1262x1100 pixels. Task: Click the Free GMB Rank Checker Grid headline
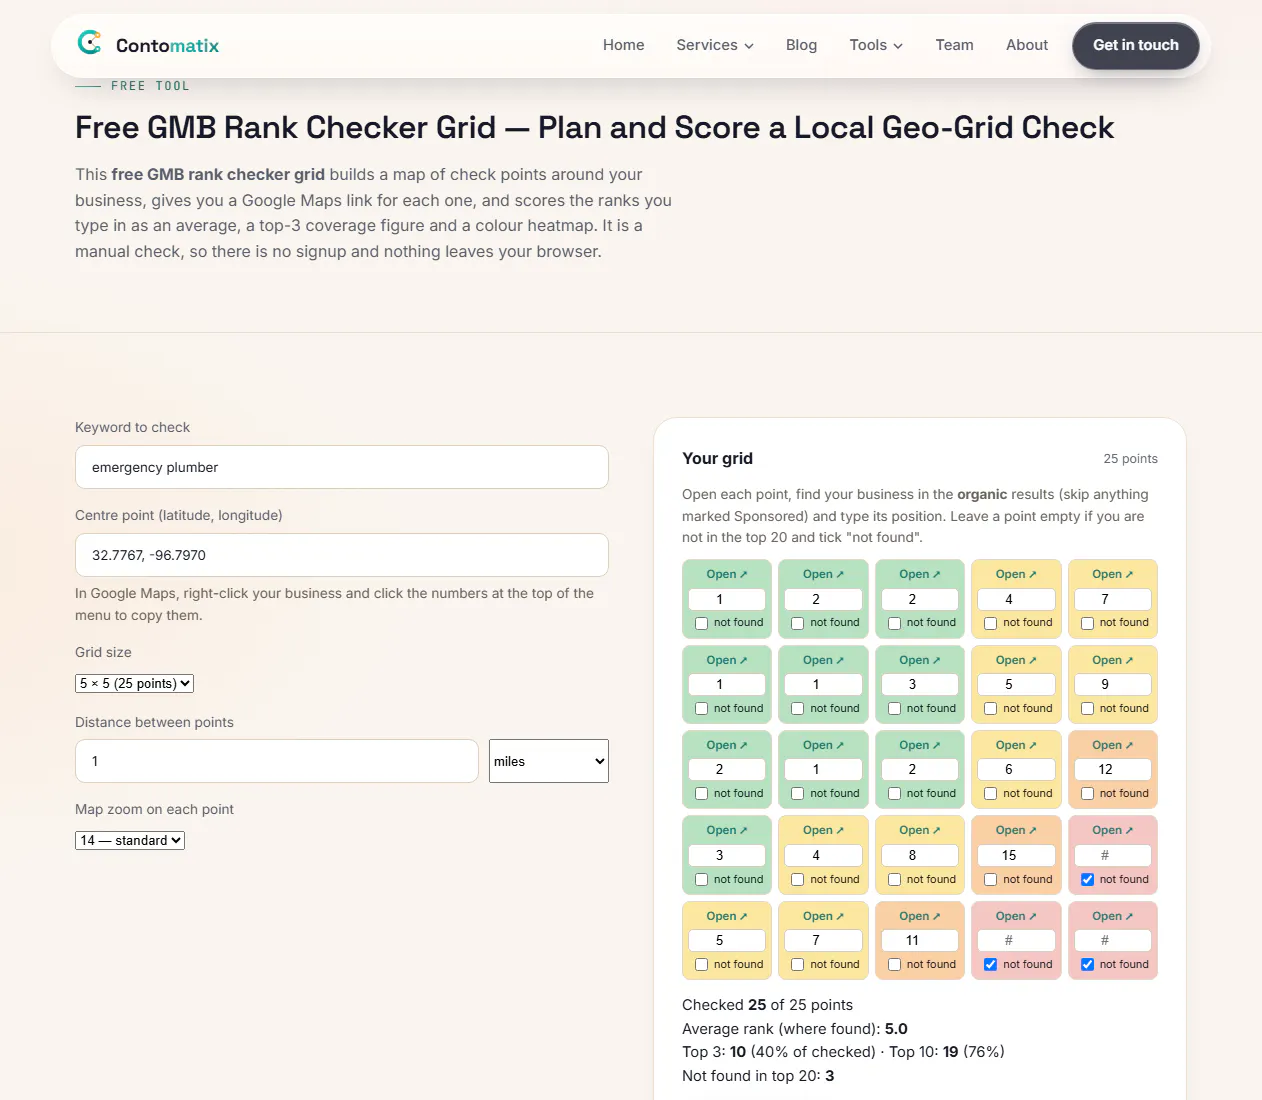point(594,128)
